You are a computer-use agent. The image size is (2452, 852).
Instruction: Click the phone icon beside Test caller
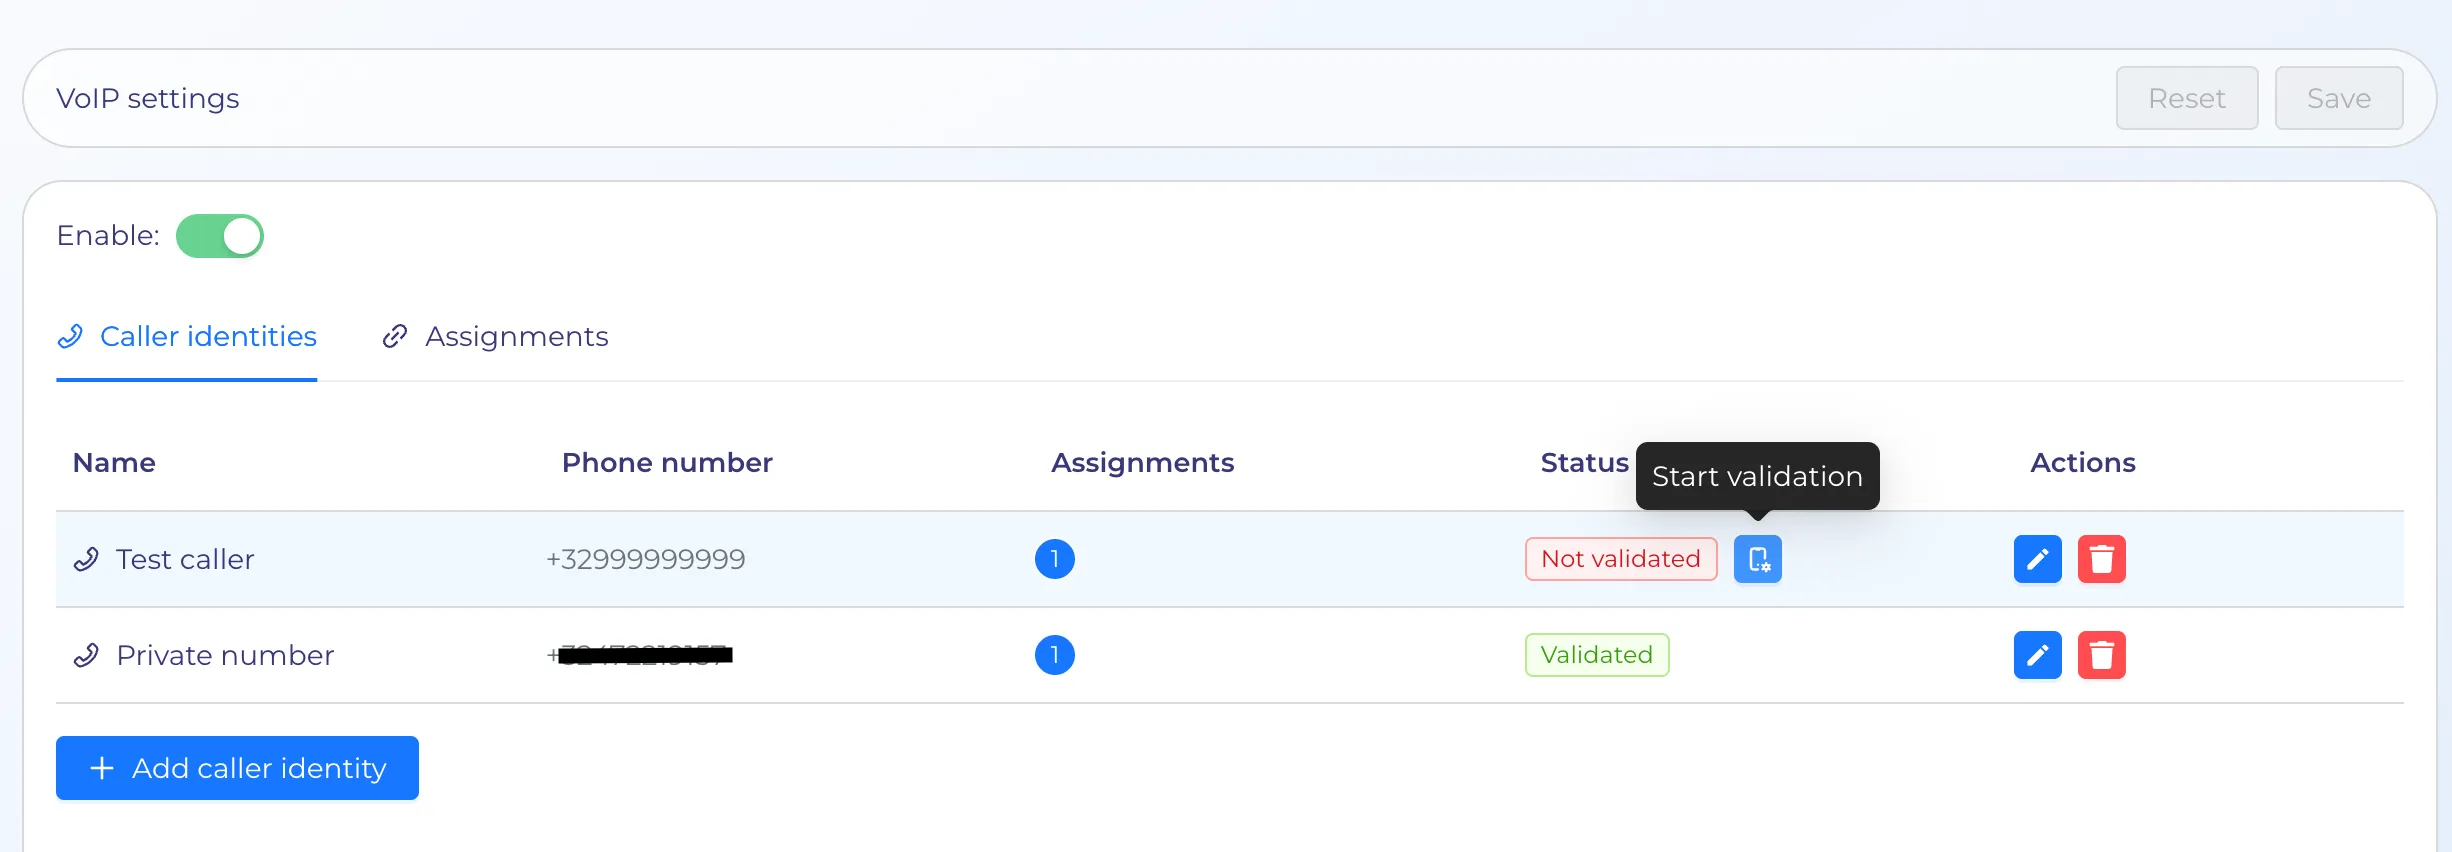click(x=86, y=559)
